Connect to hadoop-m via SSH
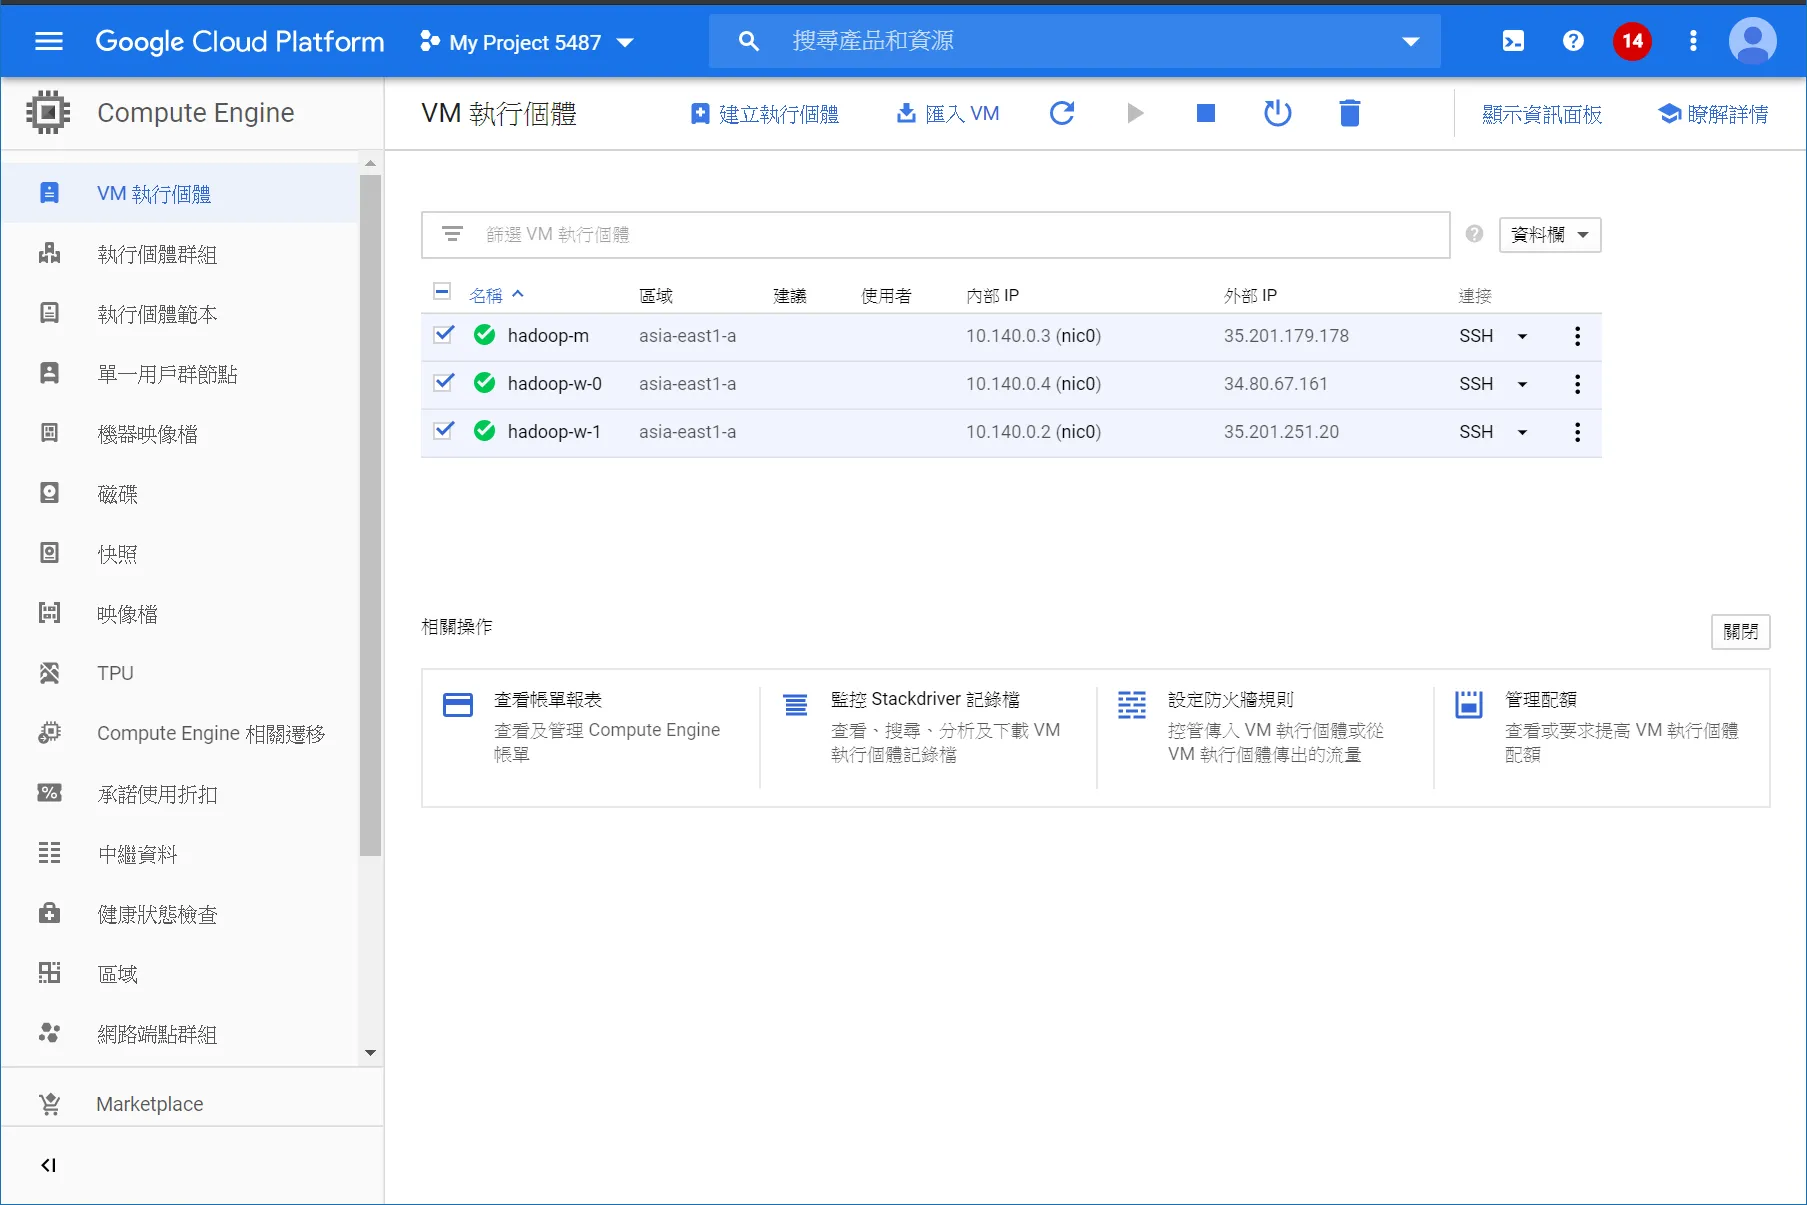The width and height of the screenshot is (1807, 1205). coord(1476,336)
